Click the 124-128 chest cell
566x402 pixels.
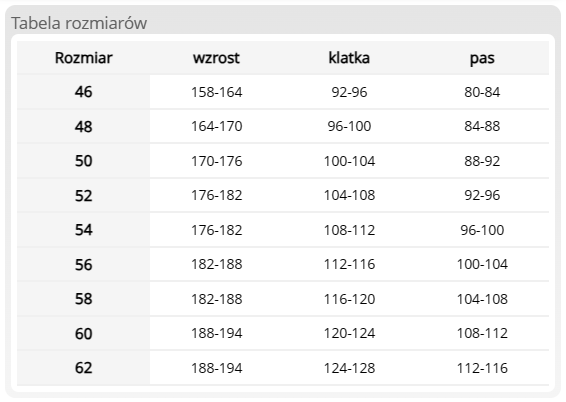click(x=349, y=368)
